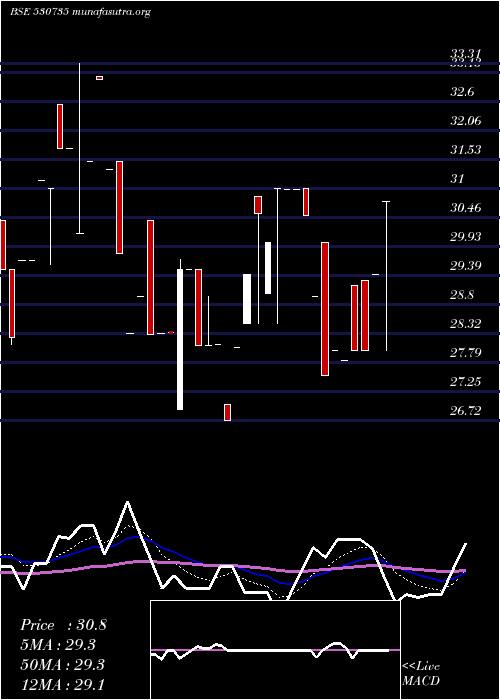Select the 29.93 price axis label
Screen dimensions: 500x700
[466, 237]
